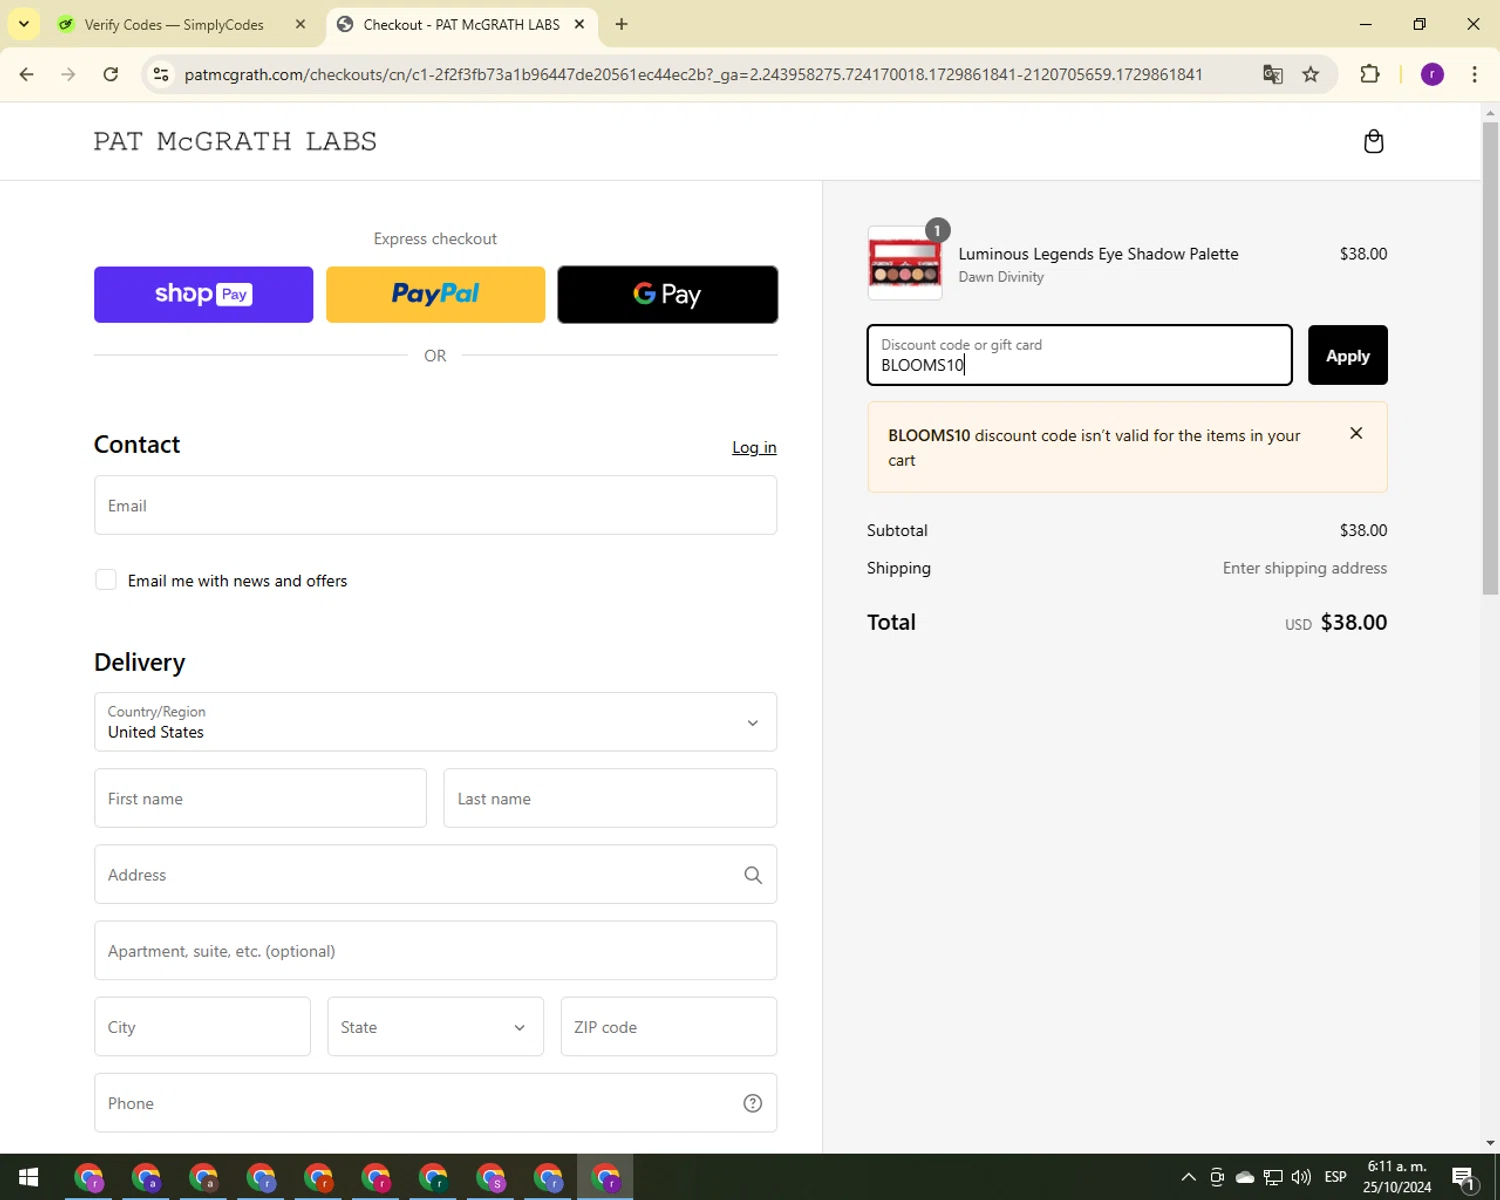
Task: Open the browser extensions puzzle icon
Action: pyautogui.click(x=1370, y=74)
